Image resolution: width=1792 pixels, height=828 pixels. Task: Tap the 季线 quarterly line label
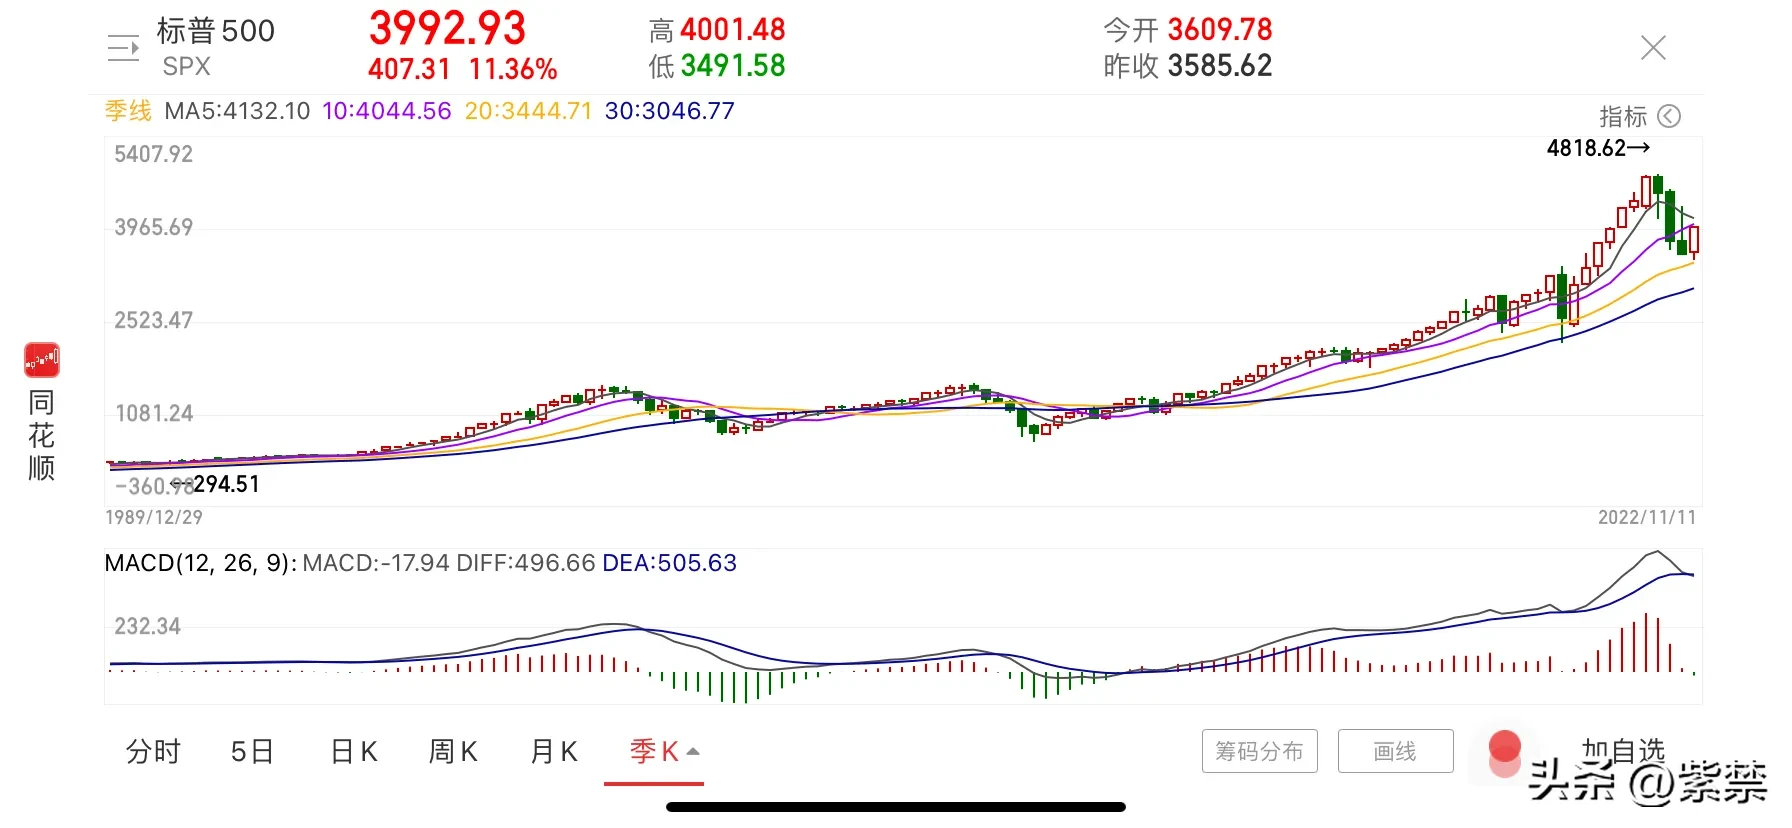[128, 111]
